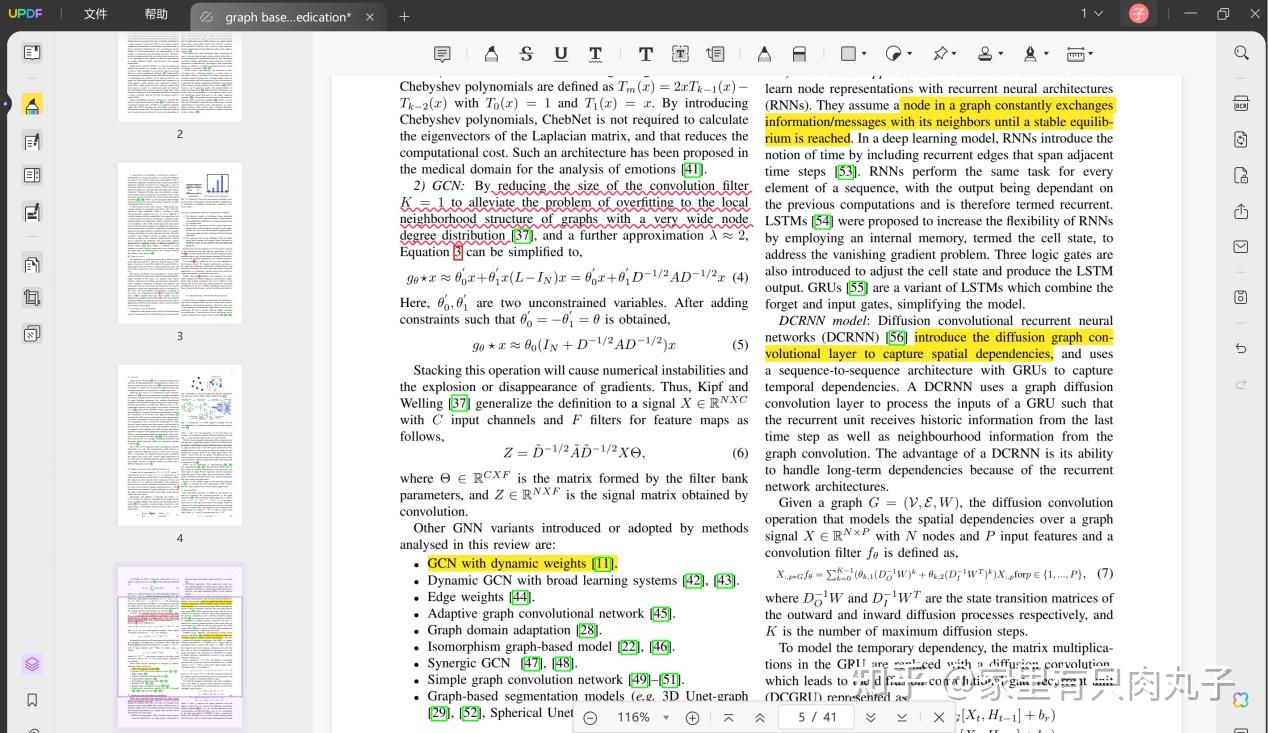Select the Squiggly underline tool
1268x733 pixels.
click(x=595, y=54)
